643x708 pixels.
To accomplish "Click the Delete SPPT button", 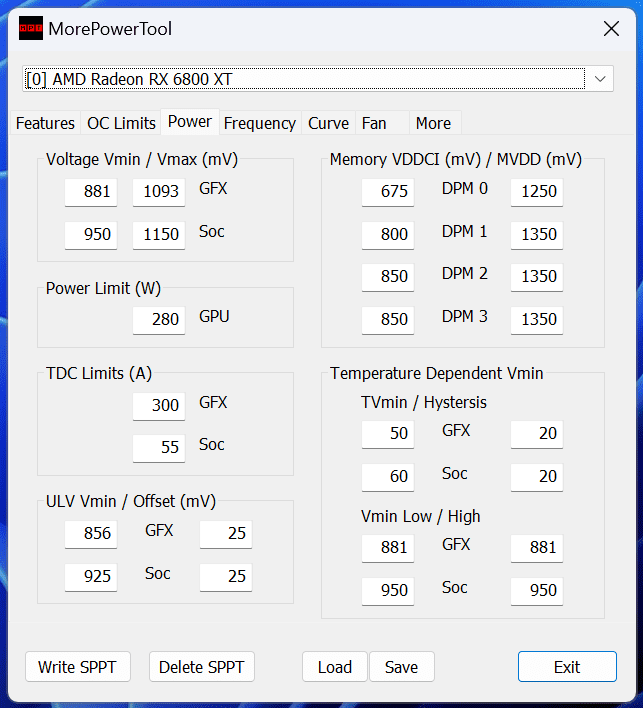I will tap(202, 667).
